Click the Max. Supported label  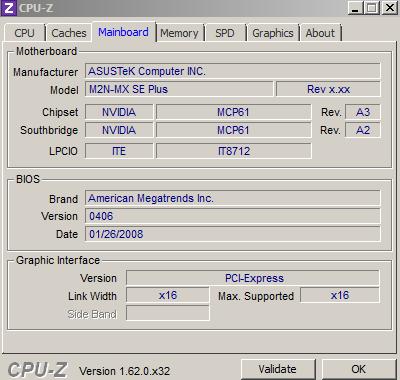point(256,296)
